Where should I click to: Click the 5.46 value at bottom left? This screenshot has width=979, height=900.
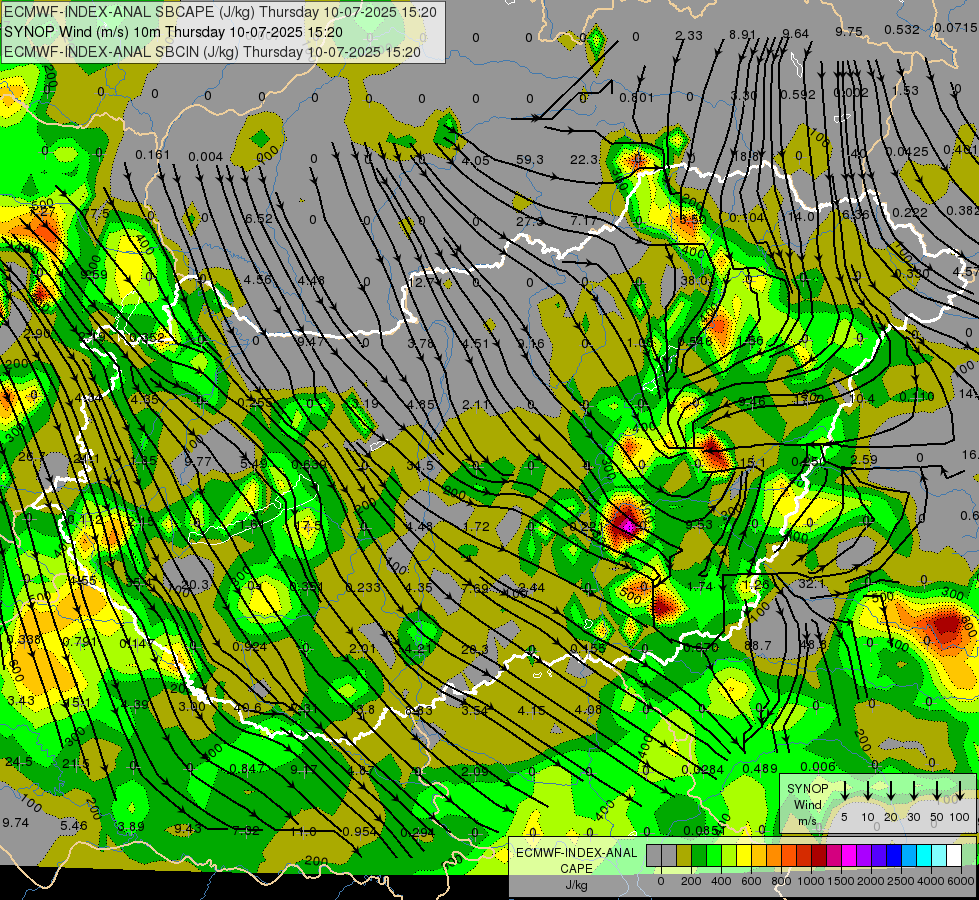point(74,826)
